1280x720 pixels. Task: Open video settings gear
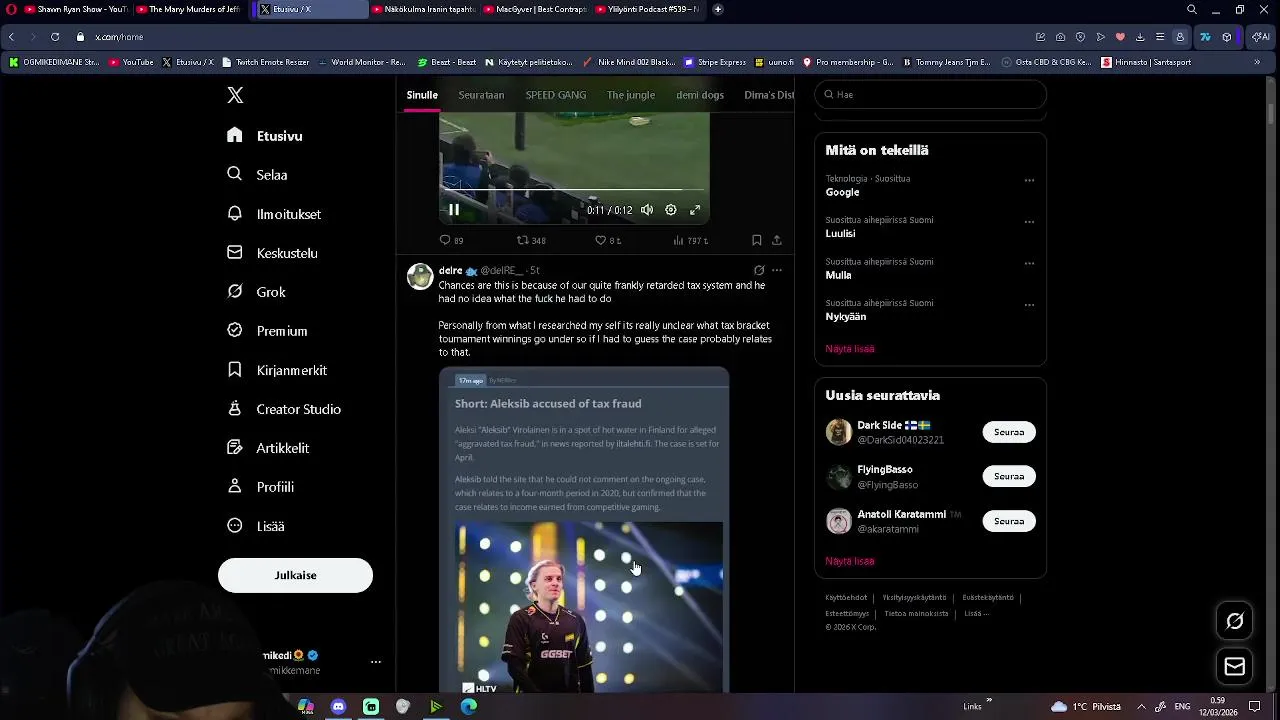[x=671, y=210]
